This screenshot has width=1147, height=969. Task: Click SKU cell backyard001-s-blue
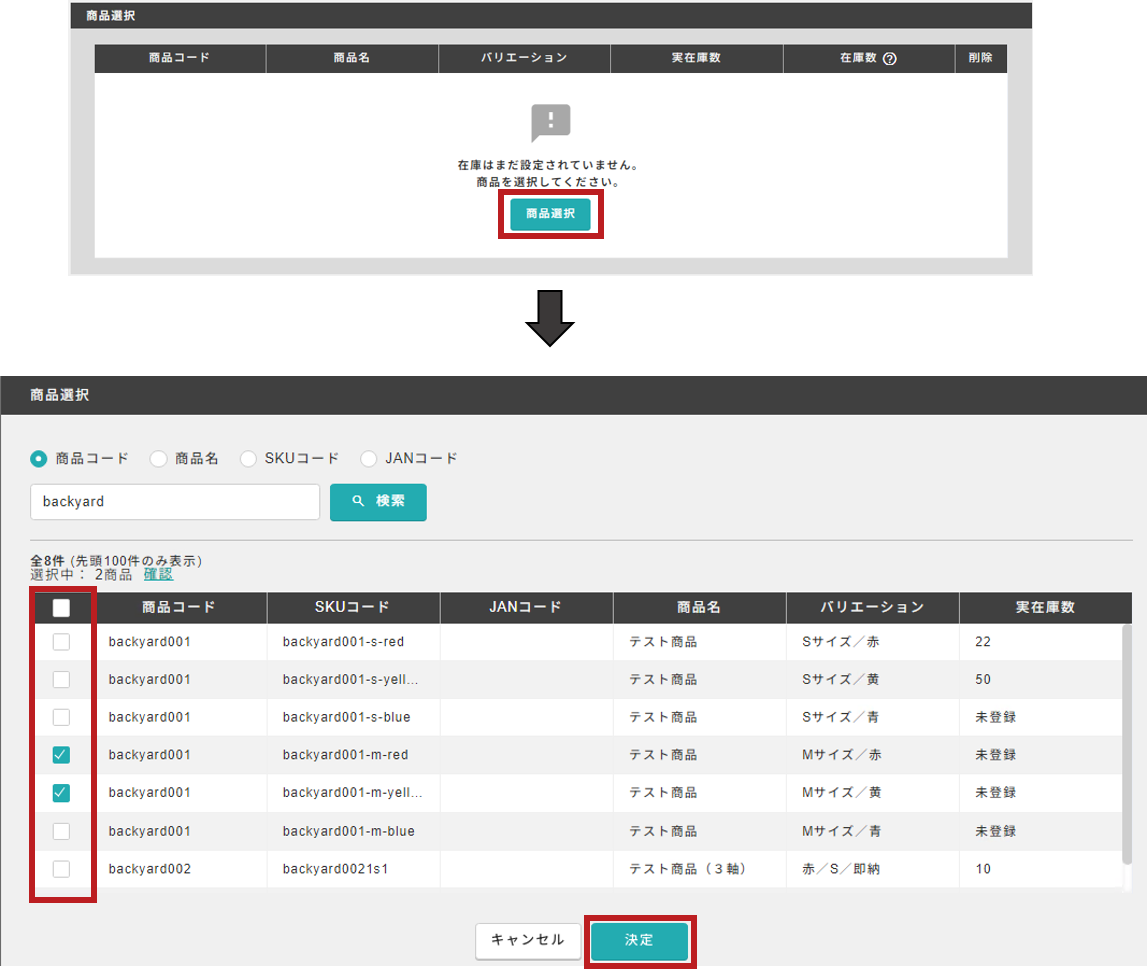347,717
